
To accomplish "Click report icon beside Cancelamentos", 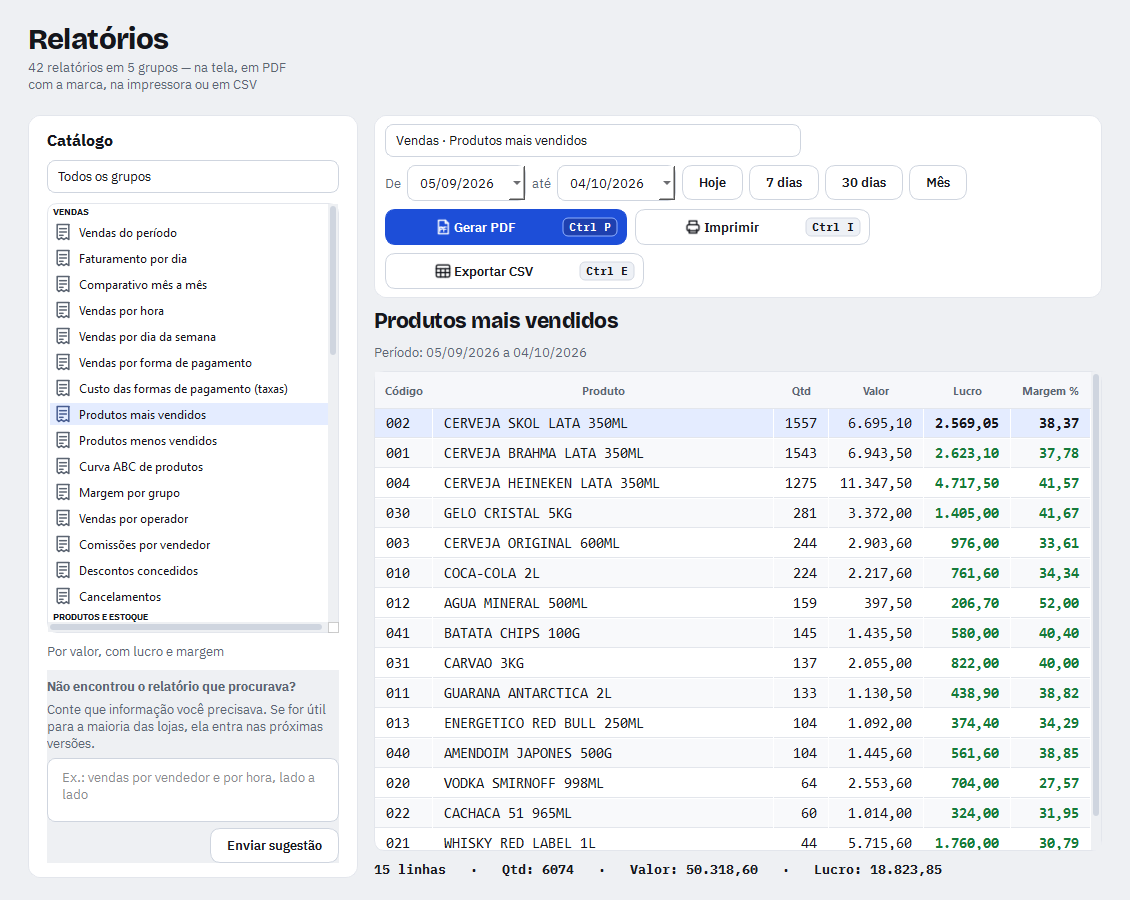I will (63, 597).
